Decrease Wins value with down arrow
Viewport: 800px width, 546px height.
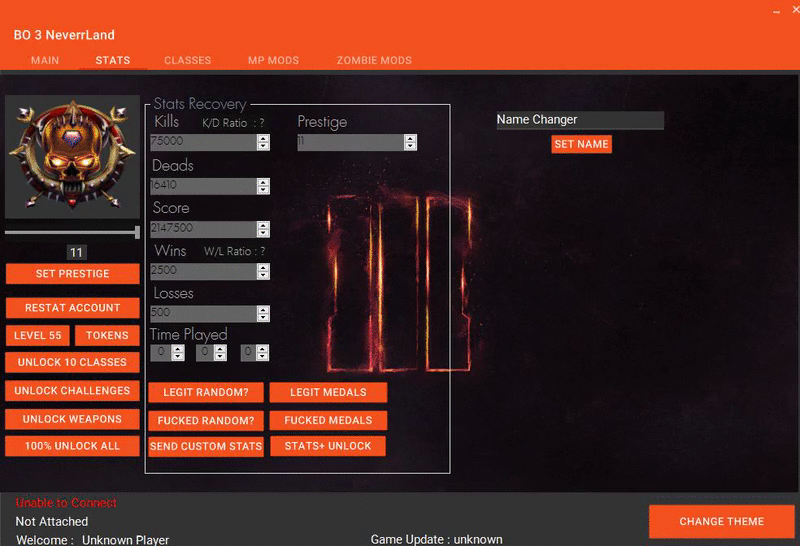tap(263, 275)
